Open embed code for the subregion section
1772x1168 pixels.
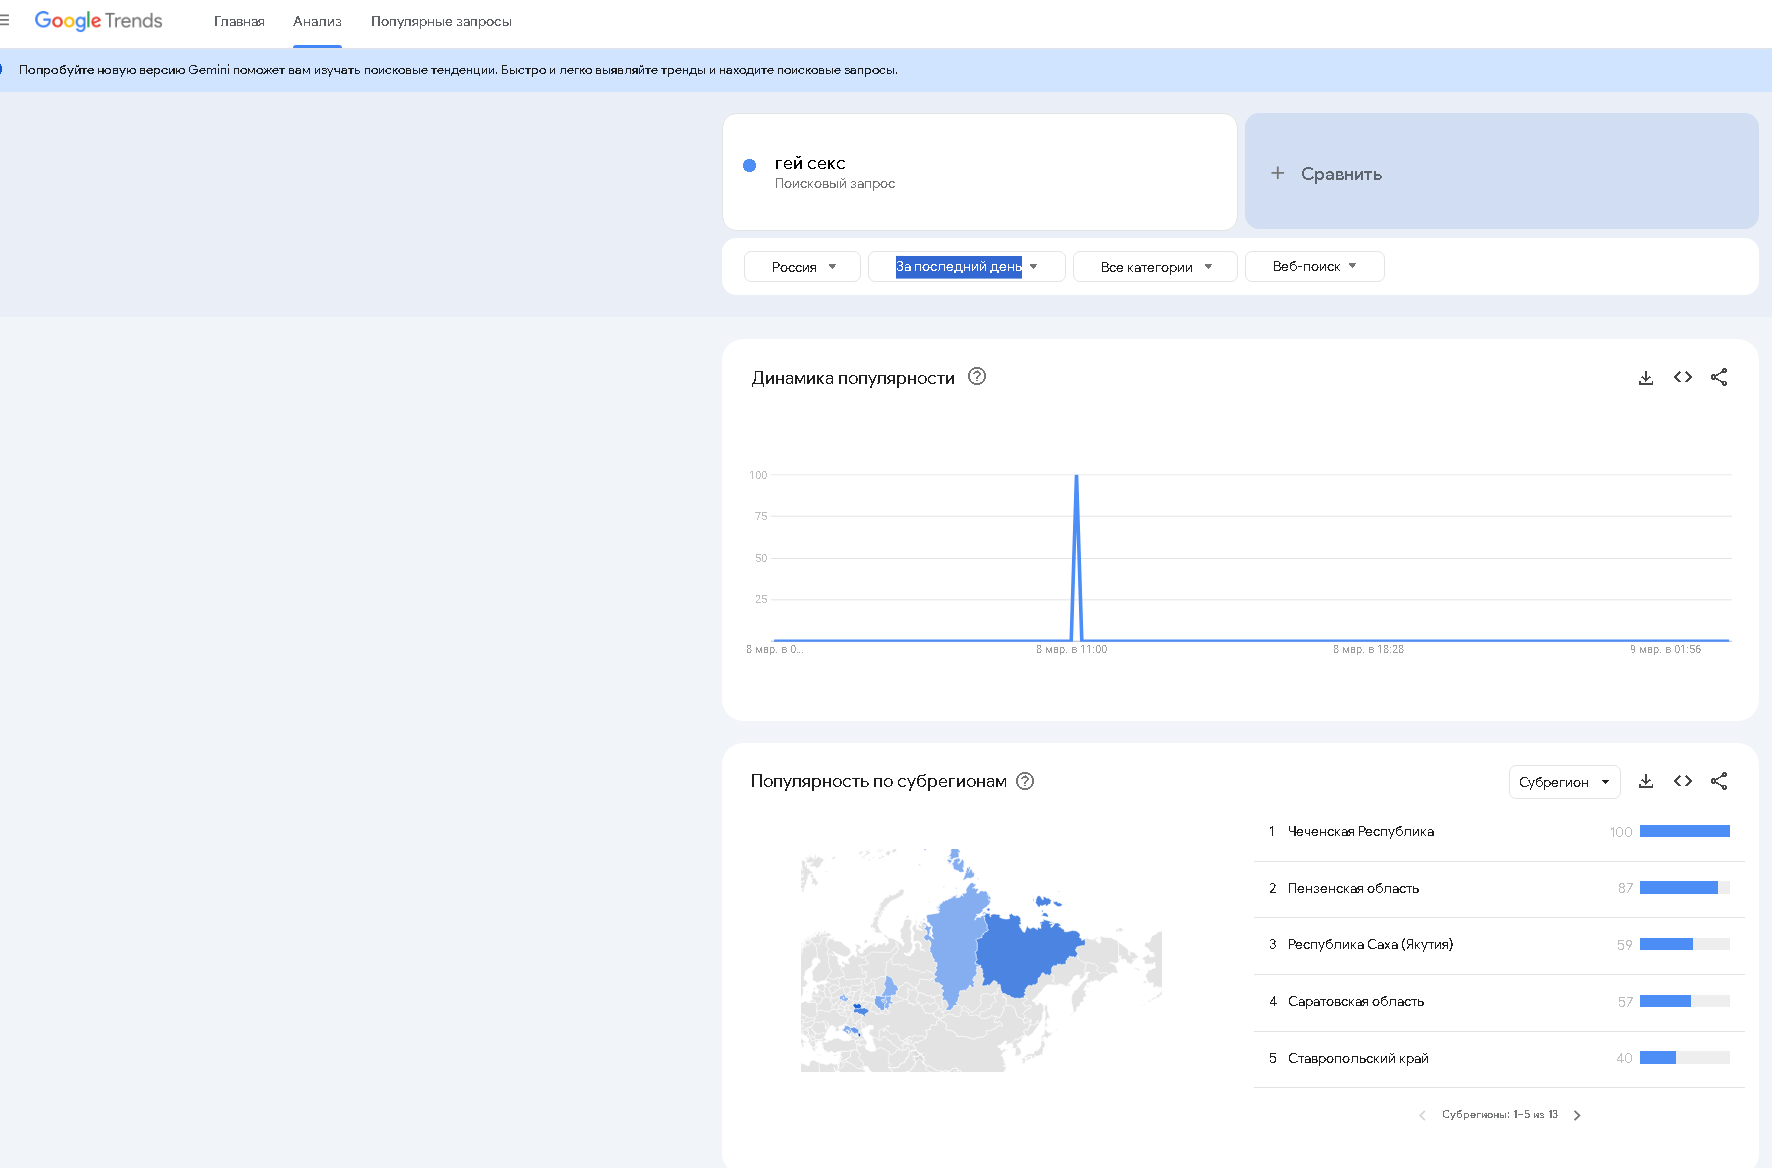[x=1683, y=782]
